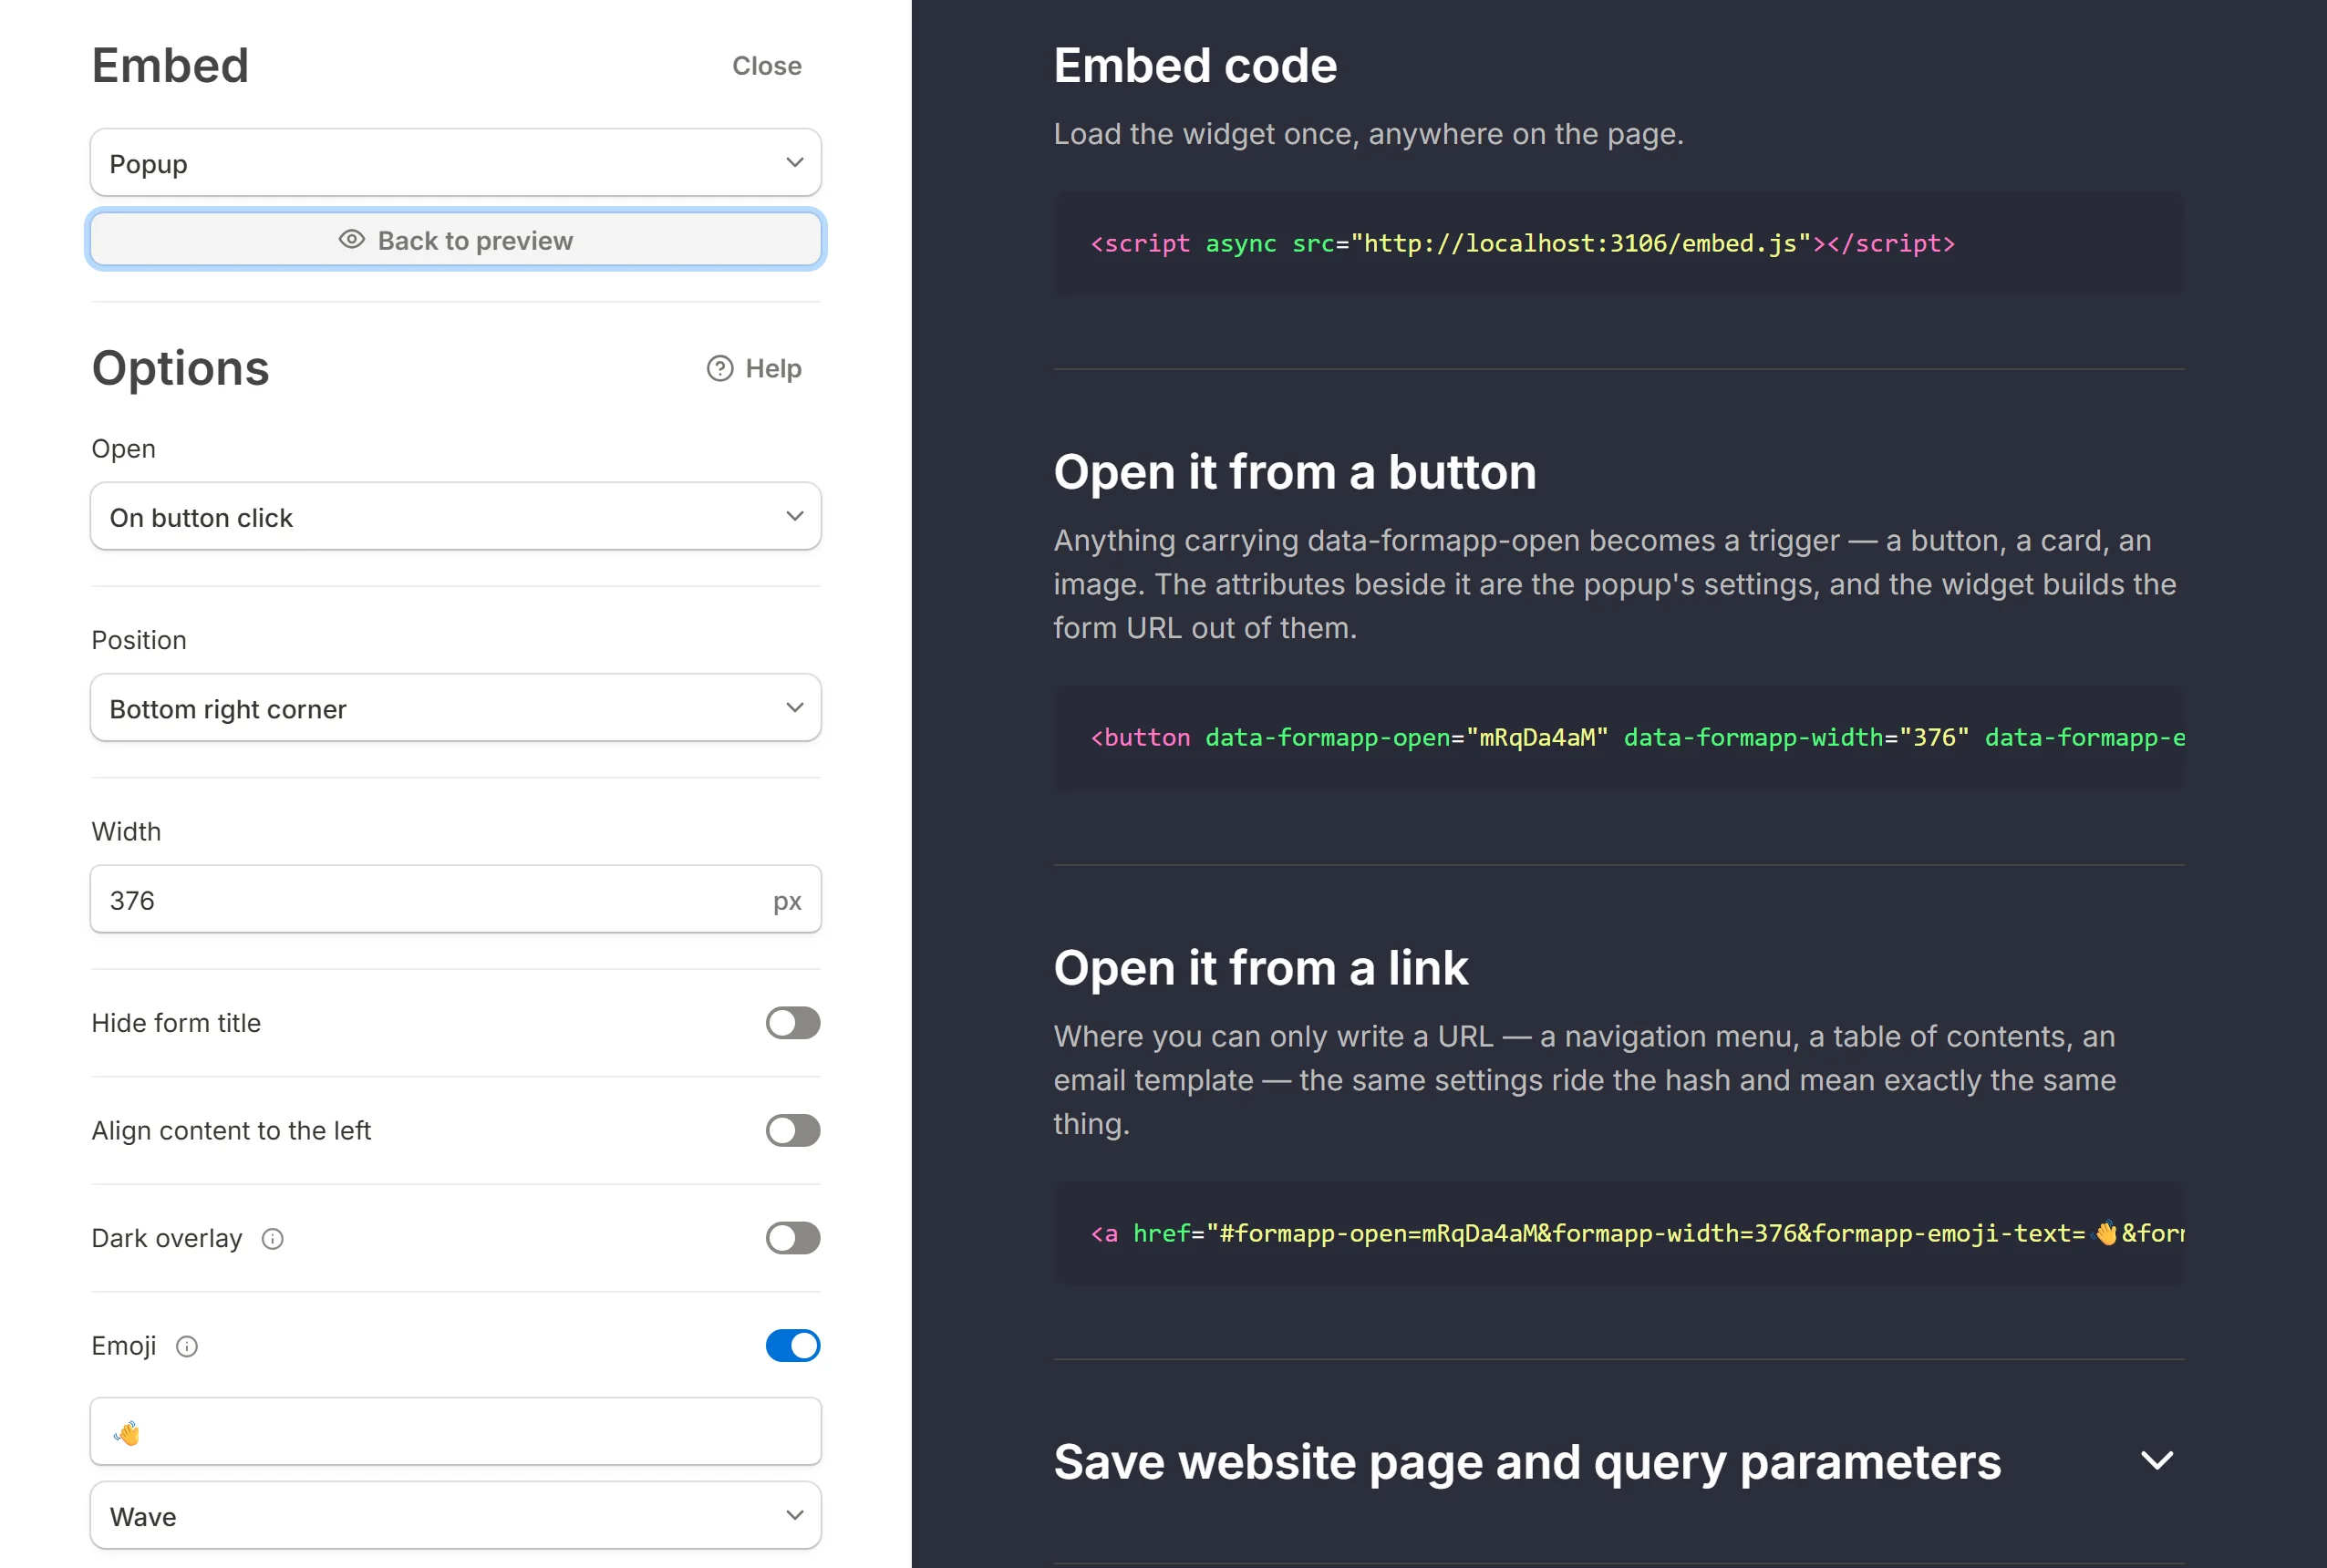Open the Wave animation dropdown
The image size is (2327, 1568).
(x=456, y=1516)
